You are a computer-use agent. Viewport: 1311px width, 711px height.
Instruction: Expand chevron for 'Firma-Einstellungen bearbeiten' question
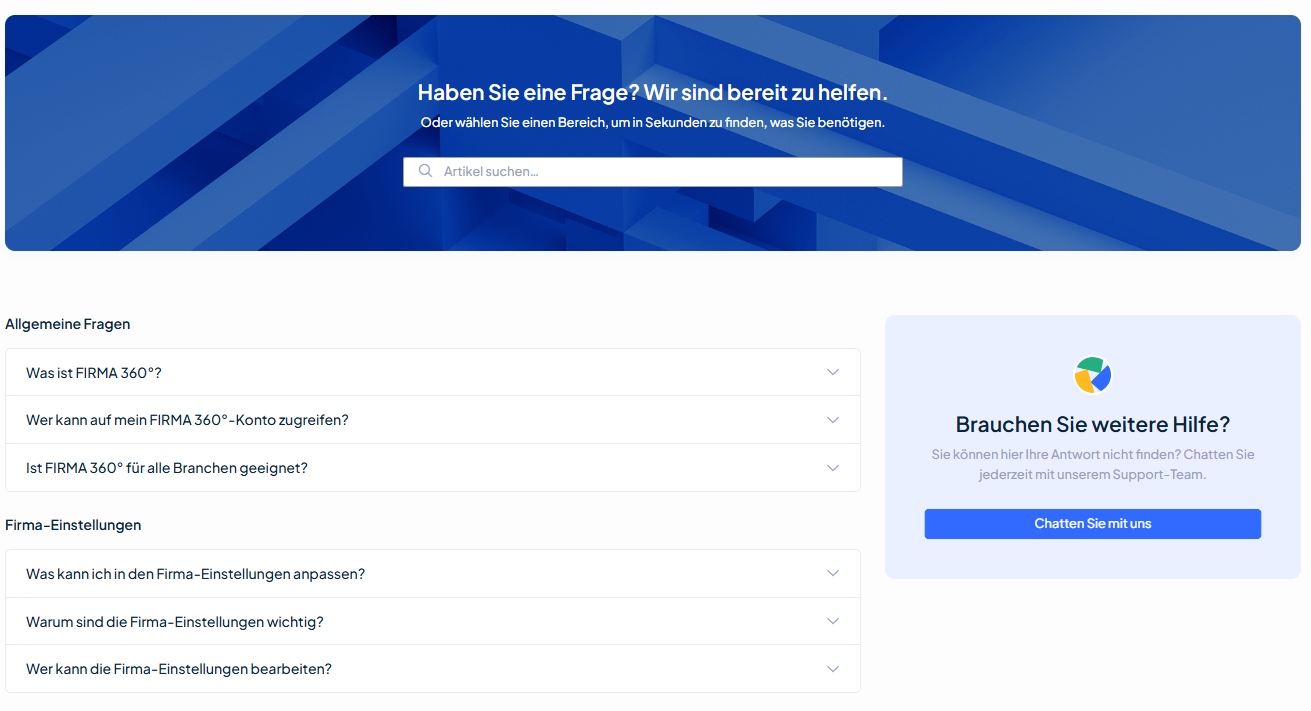click(x=832, y=669)
